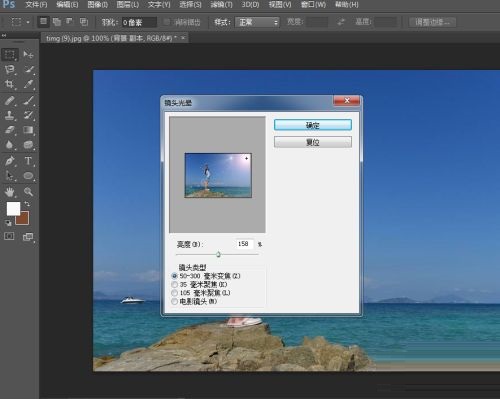This screenshot has width=500, height=399.
Task: Confirm lens flare with 确定 button
Action: (x=313, y=125)
